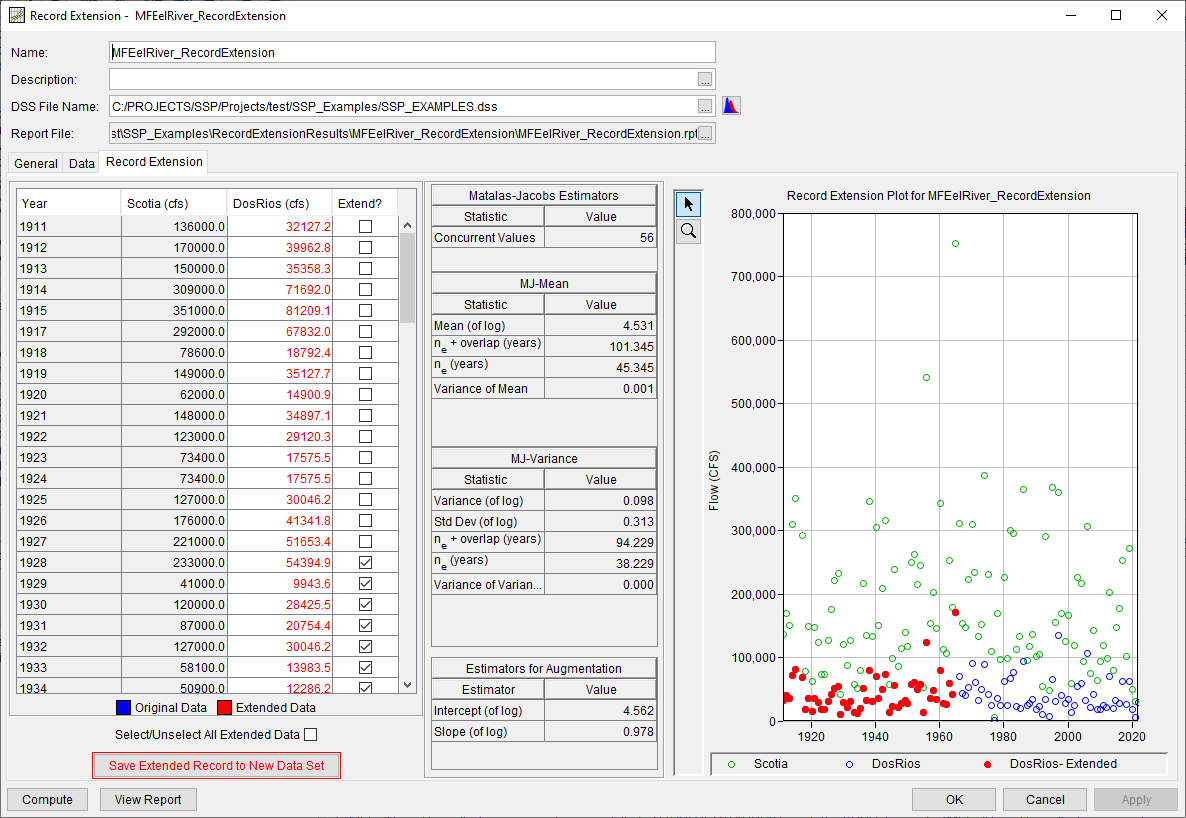Viewport: 1186px width, 818px height.
Task: Click the Variance of Mean value 0.001
Action: coord(601,388)
